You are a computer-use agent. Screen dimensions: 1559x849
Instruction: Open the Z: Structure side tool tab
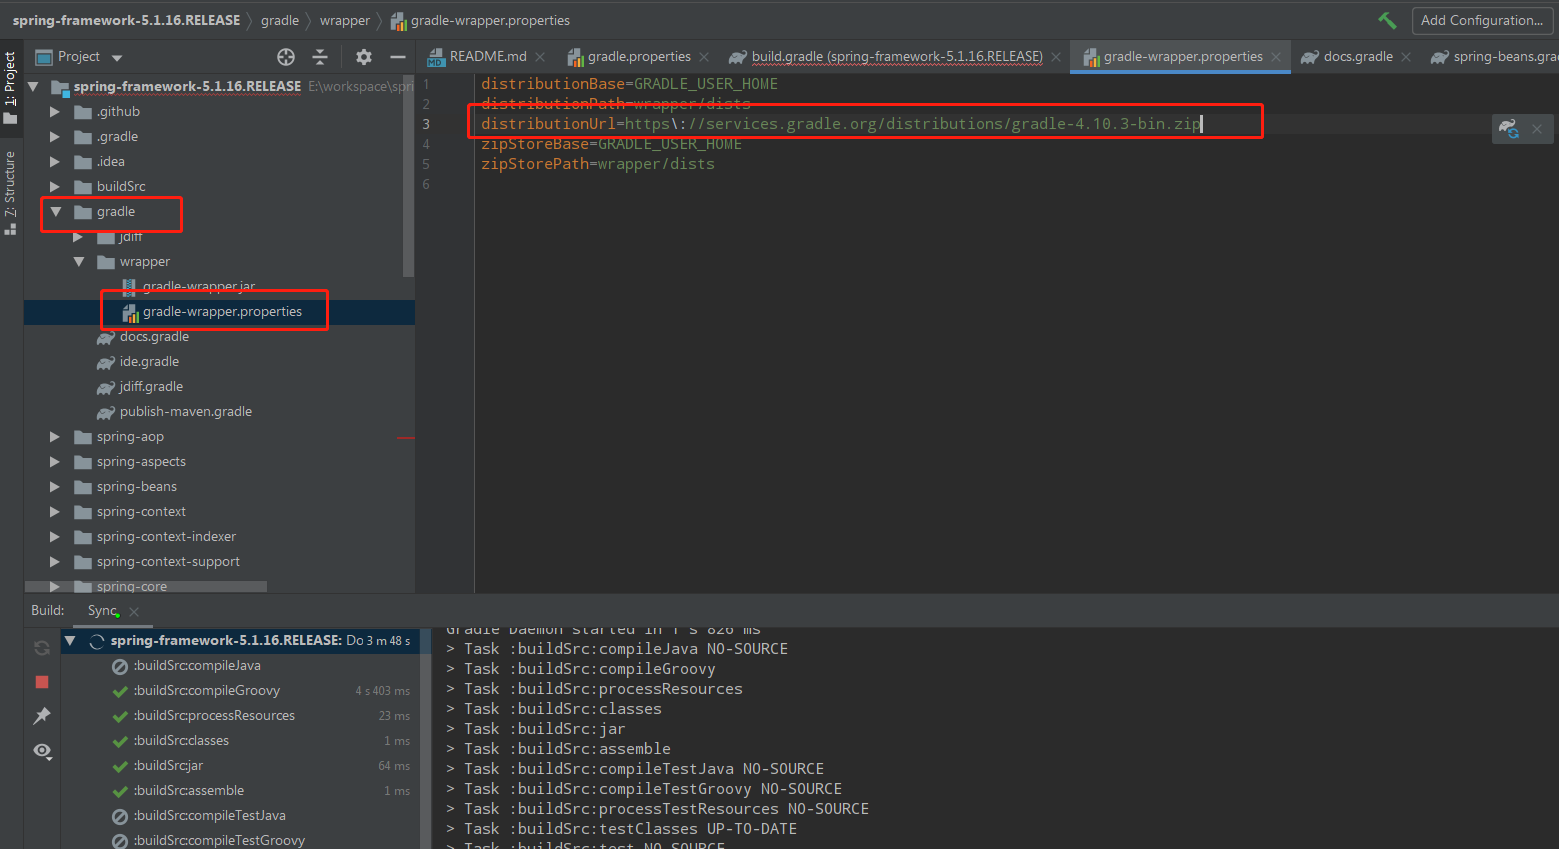click(x=11, y=192)
